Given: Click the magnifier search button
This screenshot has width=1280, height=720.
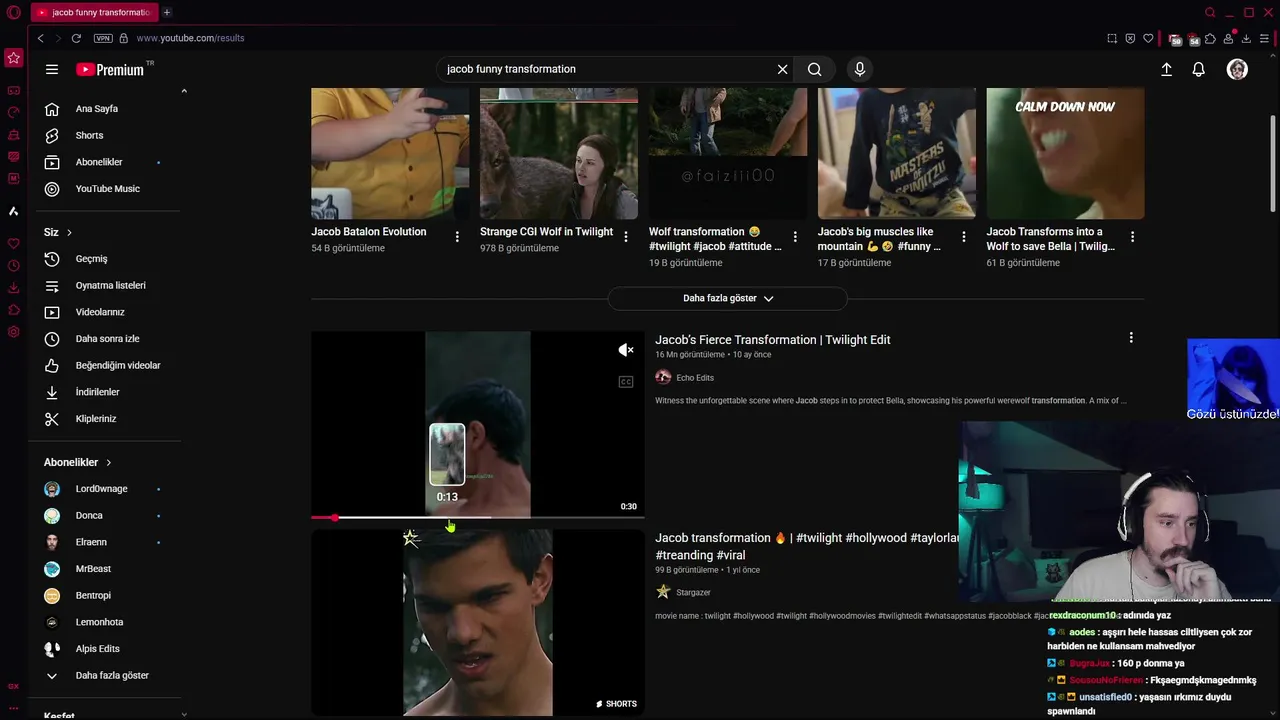Looking at the screenshot, I should 815,69.
